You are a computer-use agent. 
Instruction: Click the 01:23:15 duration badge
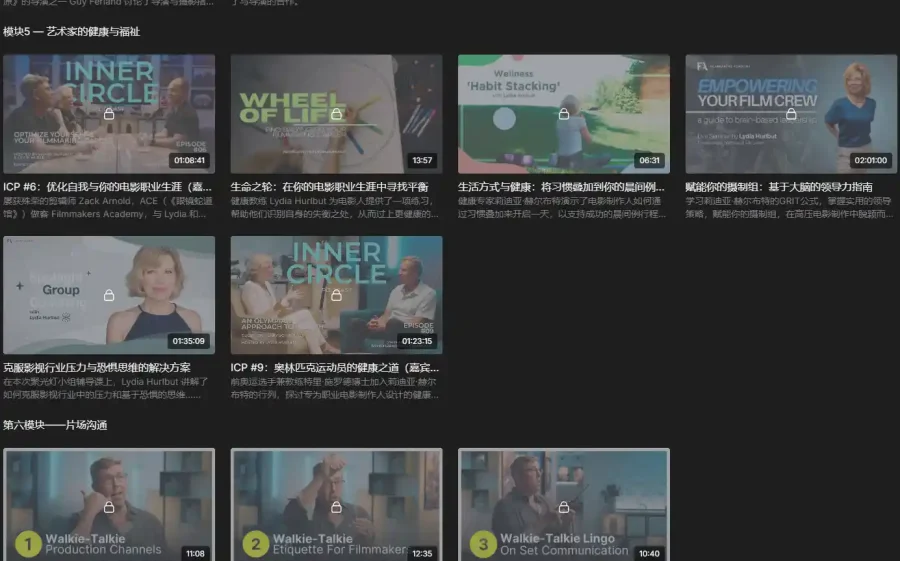[417, 341]
